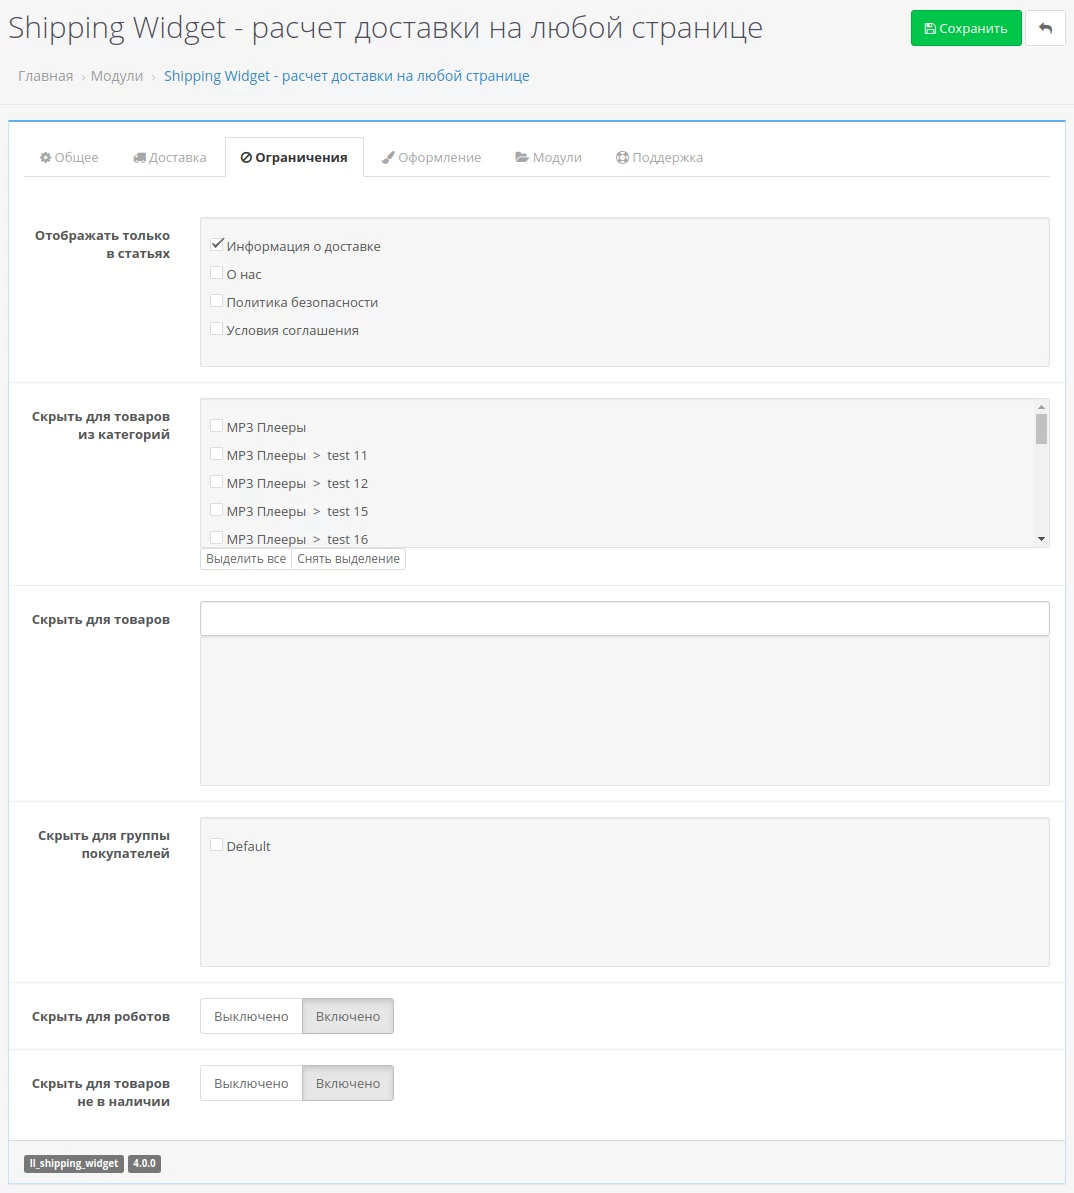
Task: Set out-of-stock hiding to Включено
Action: (348, 1083)
